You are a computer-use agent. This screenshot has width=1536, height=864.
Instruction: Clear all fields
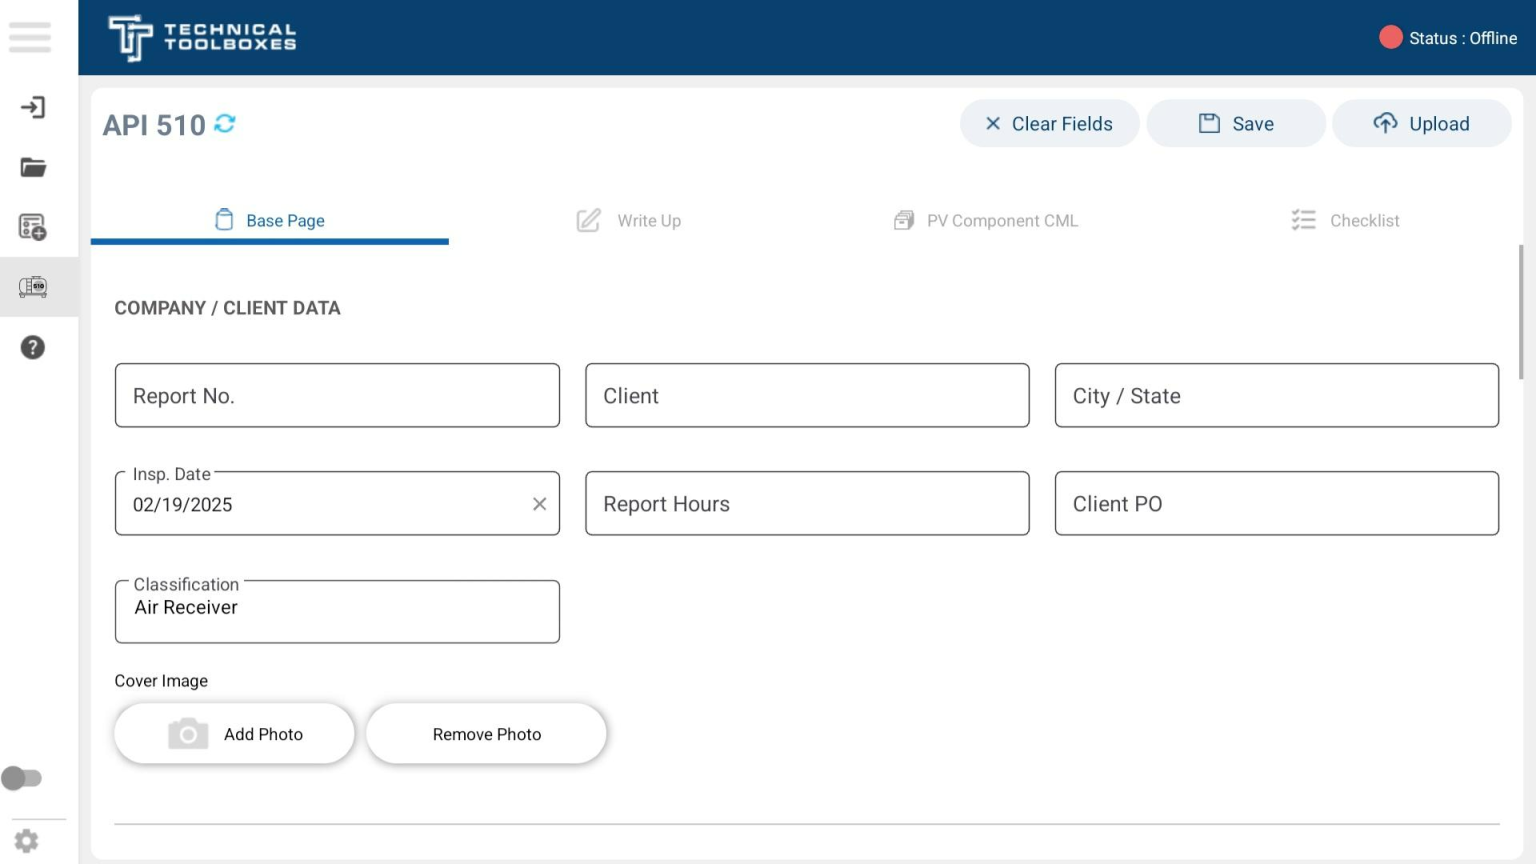pyautogui.click(x=1049, y=123)
